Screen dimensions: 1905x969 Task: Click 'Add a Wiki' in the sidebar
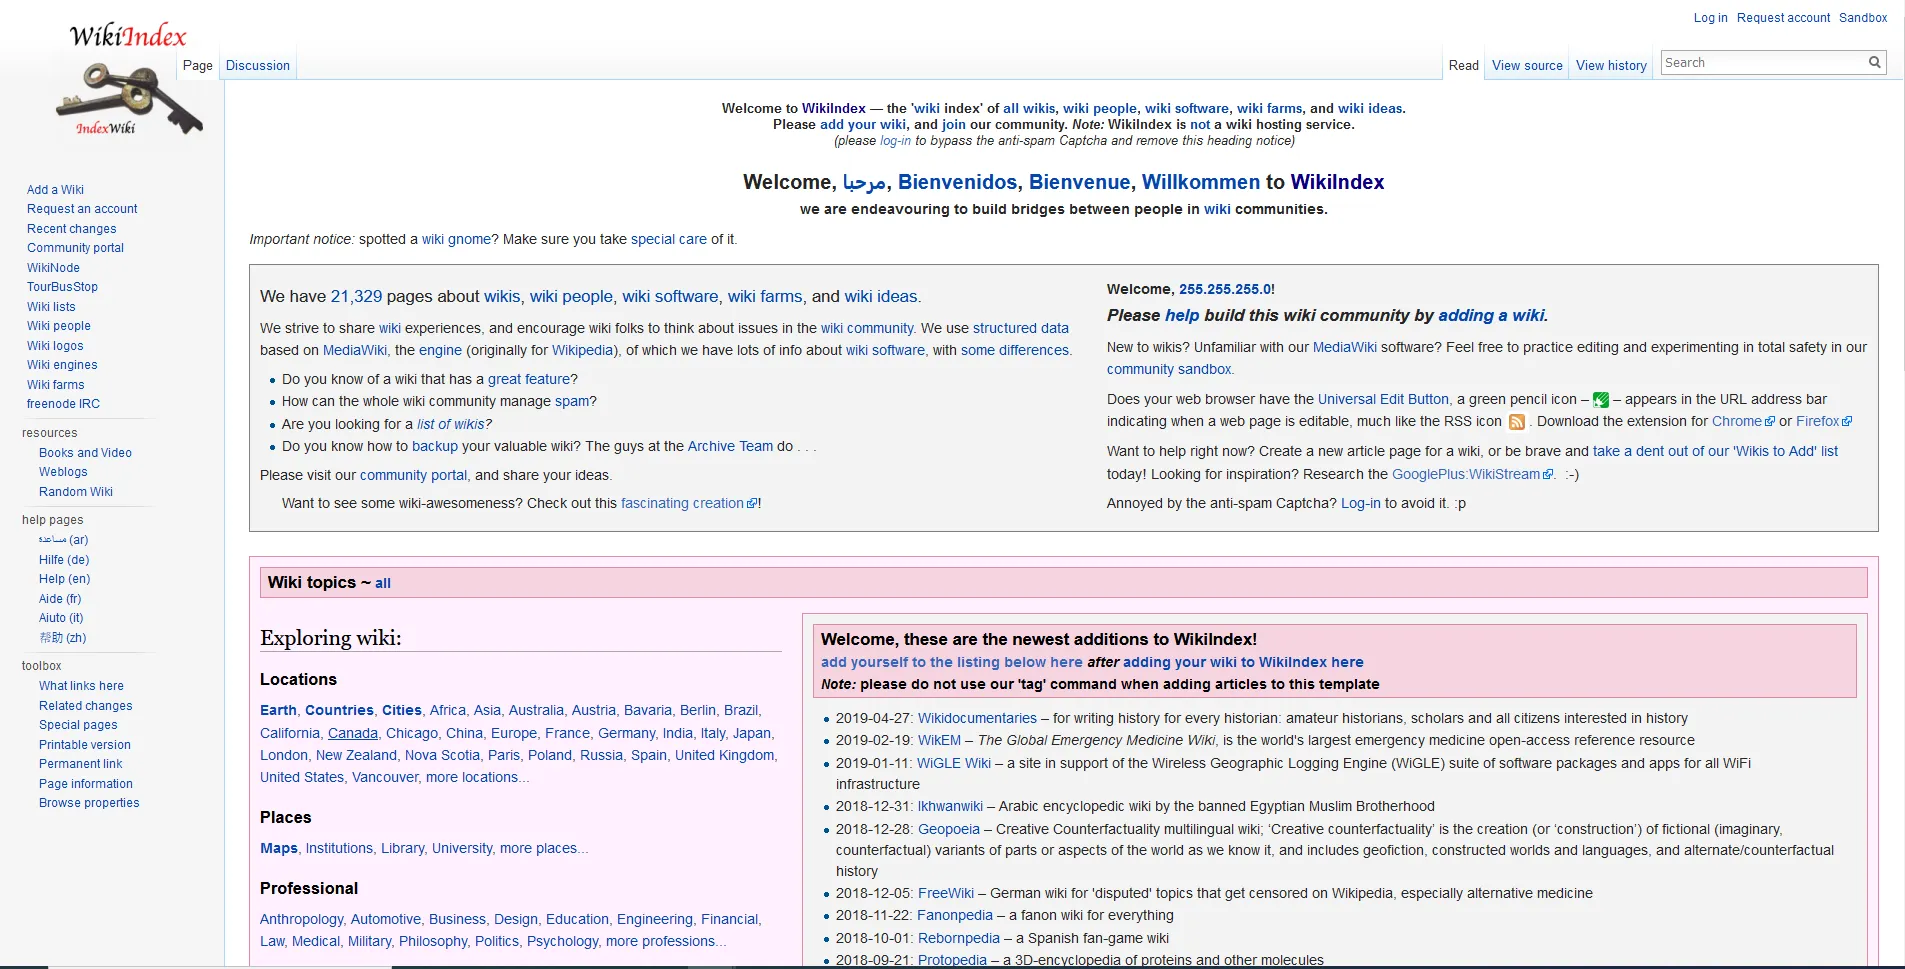(x=55, y=189)
